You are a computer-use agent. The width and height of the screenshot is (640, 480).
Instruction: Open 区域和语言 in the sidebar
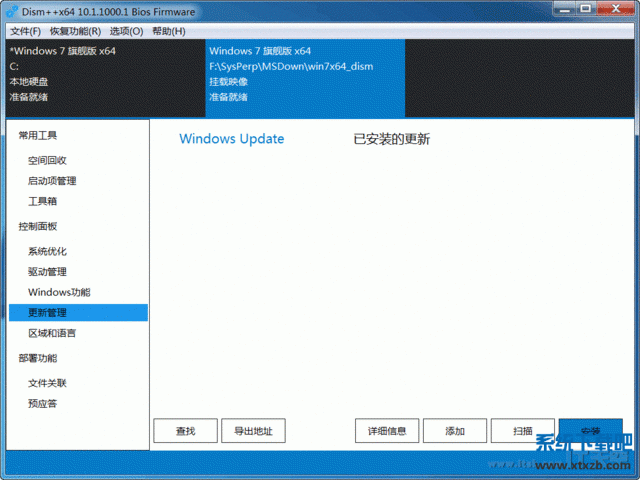point(52,333)
